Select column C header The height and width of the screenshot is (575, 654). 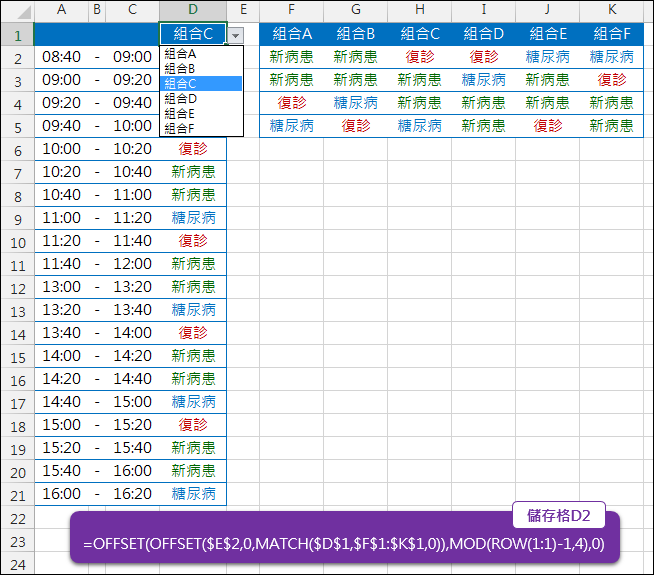pyautogui.click(x=132, y=10)
